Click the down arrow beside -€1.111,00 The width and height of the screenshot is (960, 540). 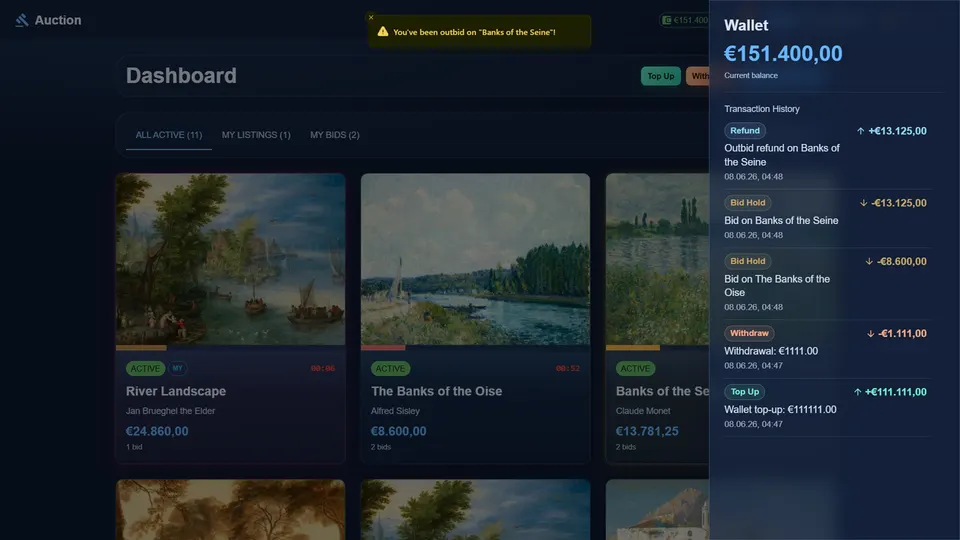[870, 334]
